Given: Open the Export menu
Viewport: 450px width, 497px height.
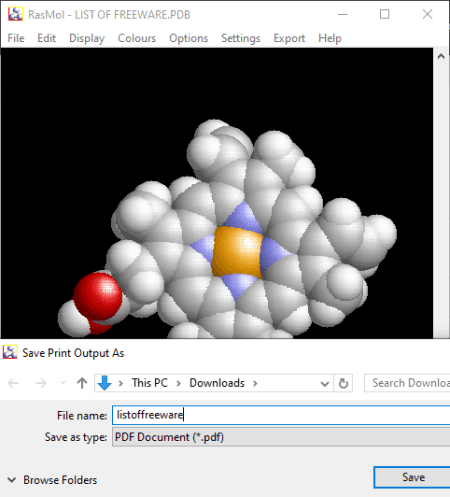Looking at the screenshot, I should tap(289, 38).
